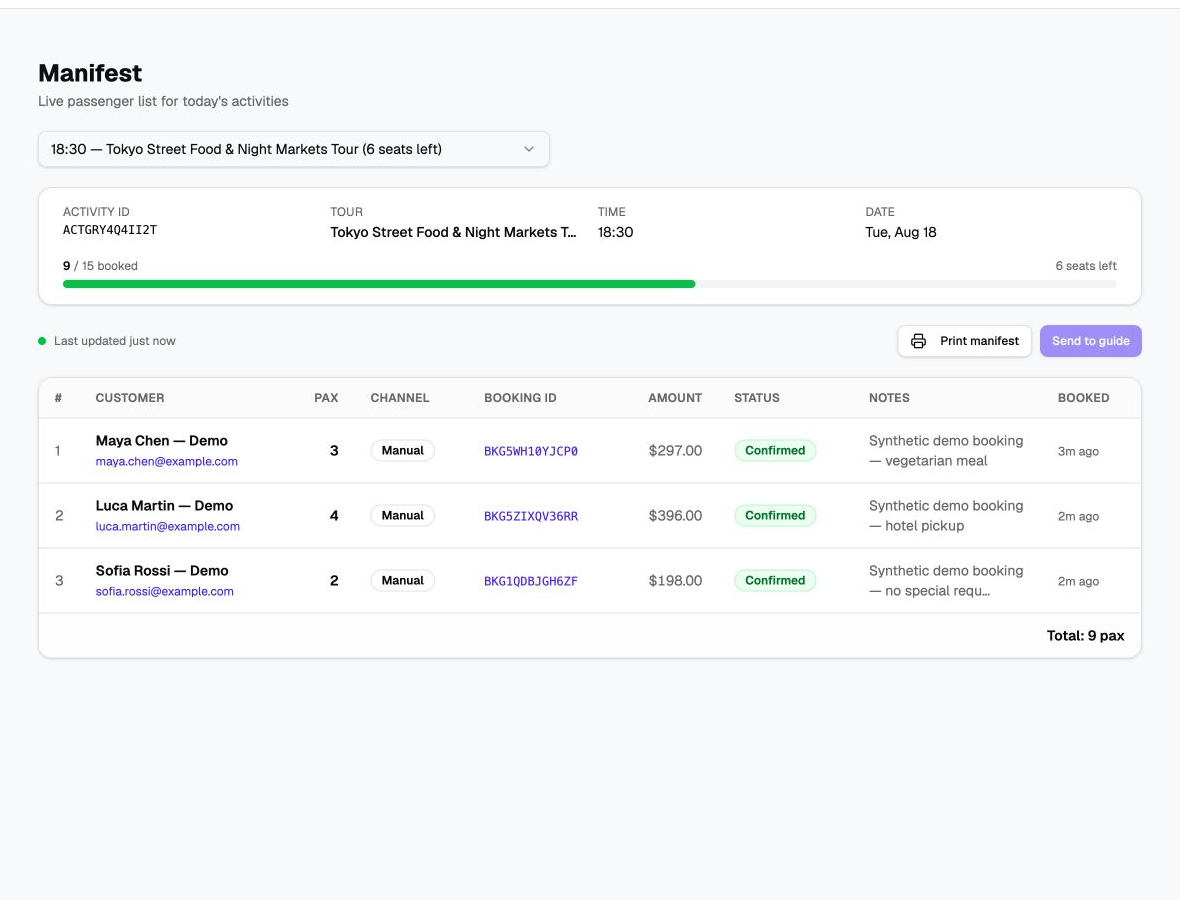Click the 2m ago time in Luca Martin's row

(1078, 516)
